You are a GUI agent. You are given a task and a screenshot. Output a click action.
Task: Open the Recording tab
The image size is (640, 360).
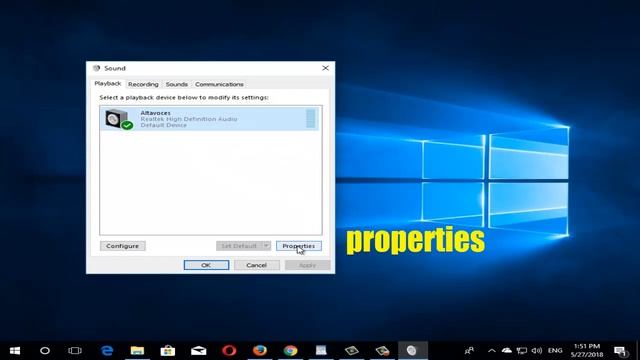tap(143, 84)
